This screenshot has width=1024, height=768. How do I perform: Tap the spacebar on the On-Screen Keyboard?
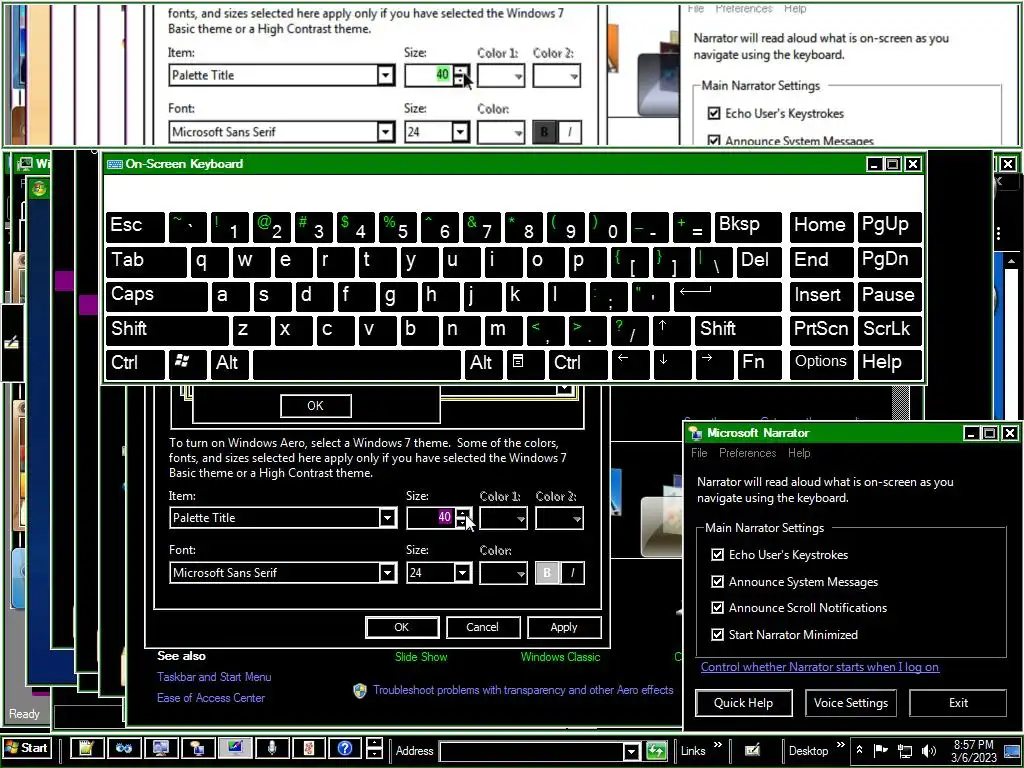coord(357,364)
